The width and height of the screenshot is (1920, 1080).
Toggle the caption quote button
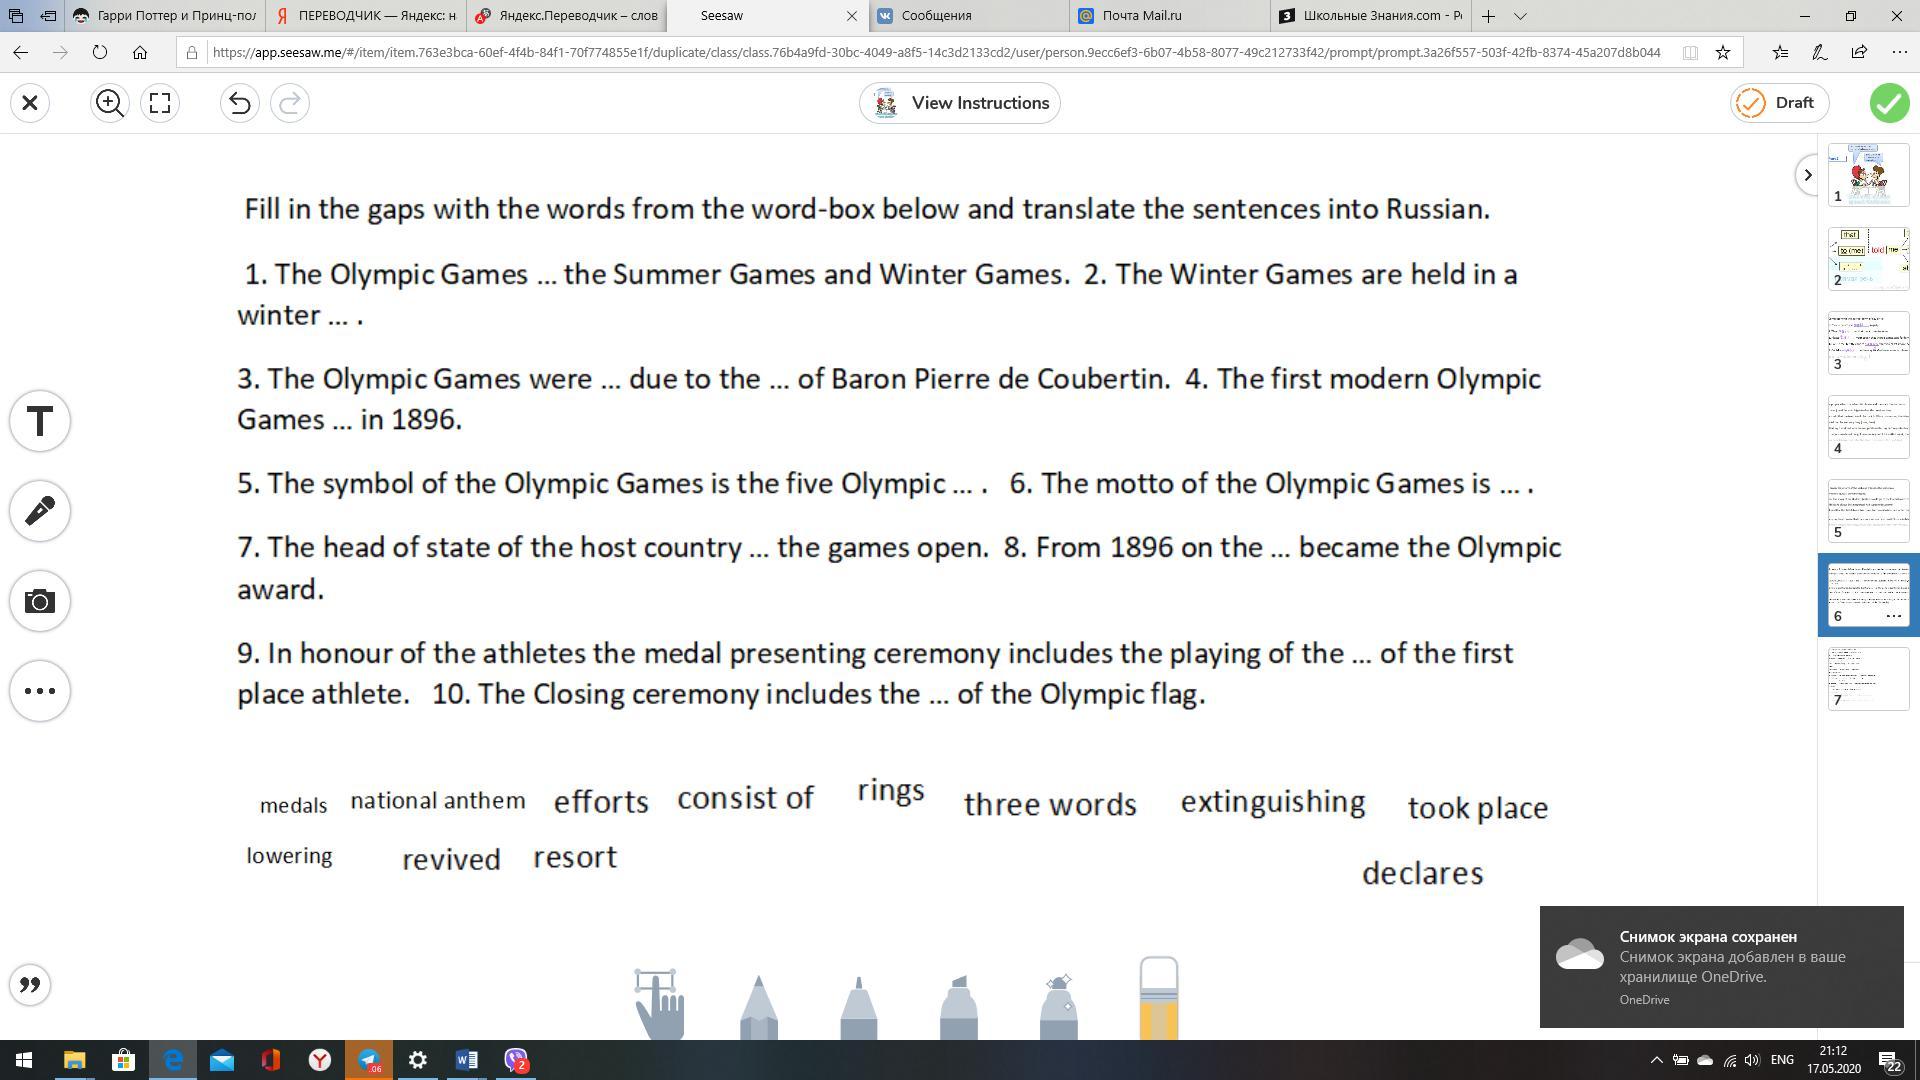coord(30,985)
